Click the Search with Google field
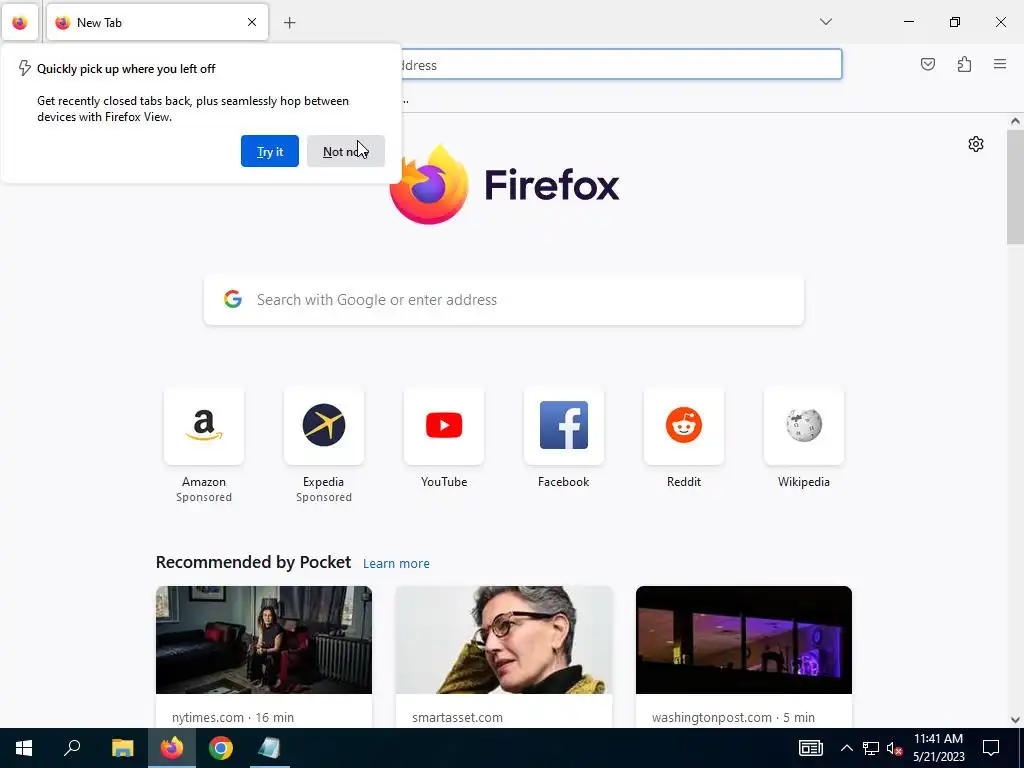The width and height of the screenshot is (1024, 768). (504, 300)
